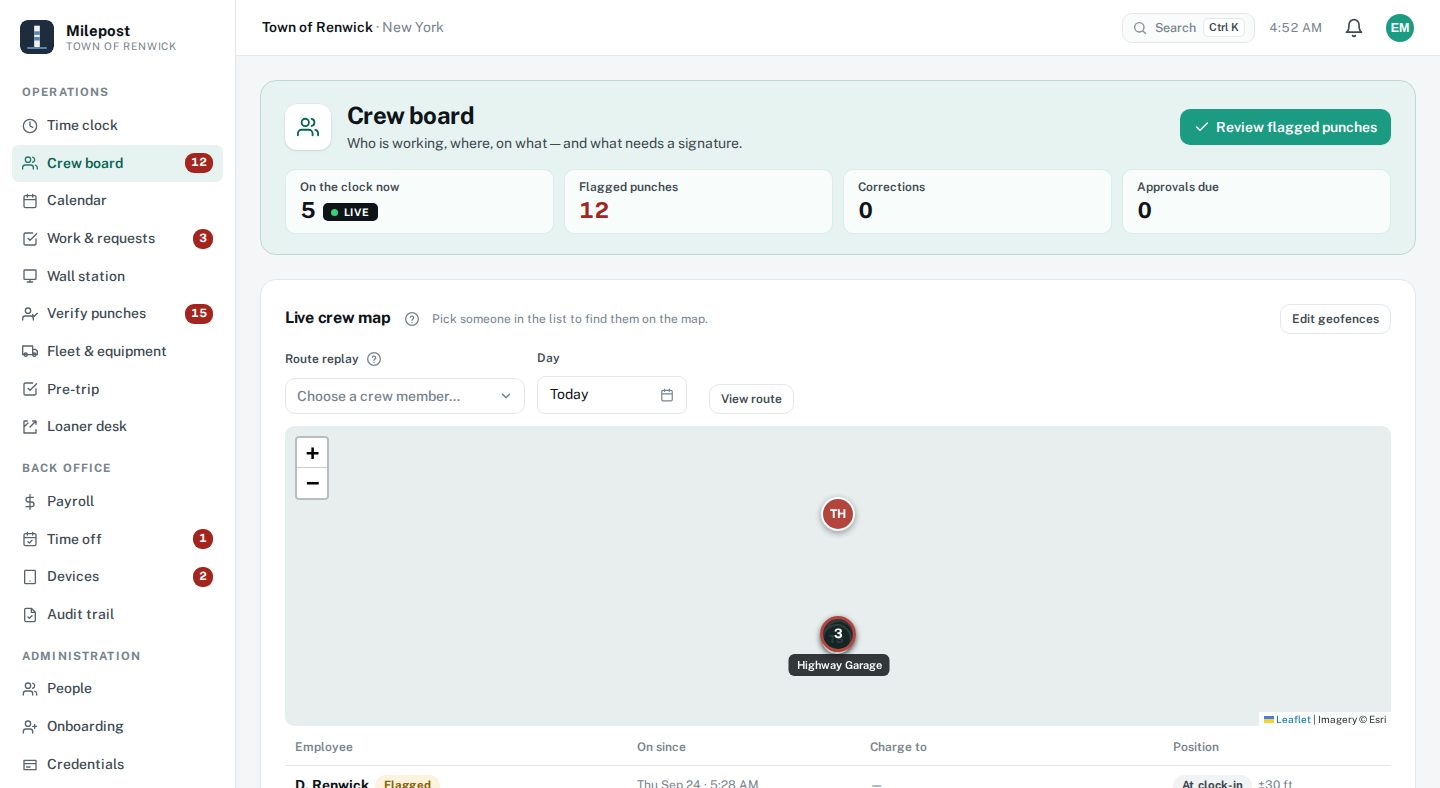Open the notifications bell
The width and height of the screenshot is (1440, 788).
[x=1354, y=28]
